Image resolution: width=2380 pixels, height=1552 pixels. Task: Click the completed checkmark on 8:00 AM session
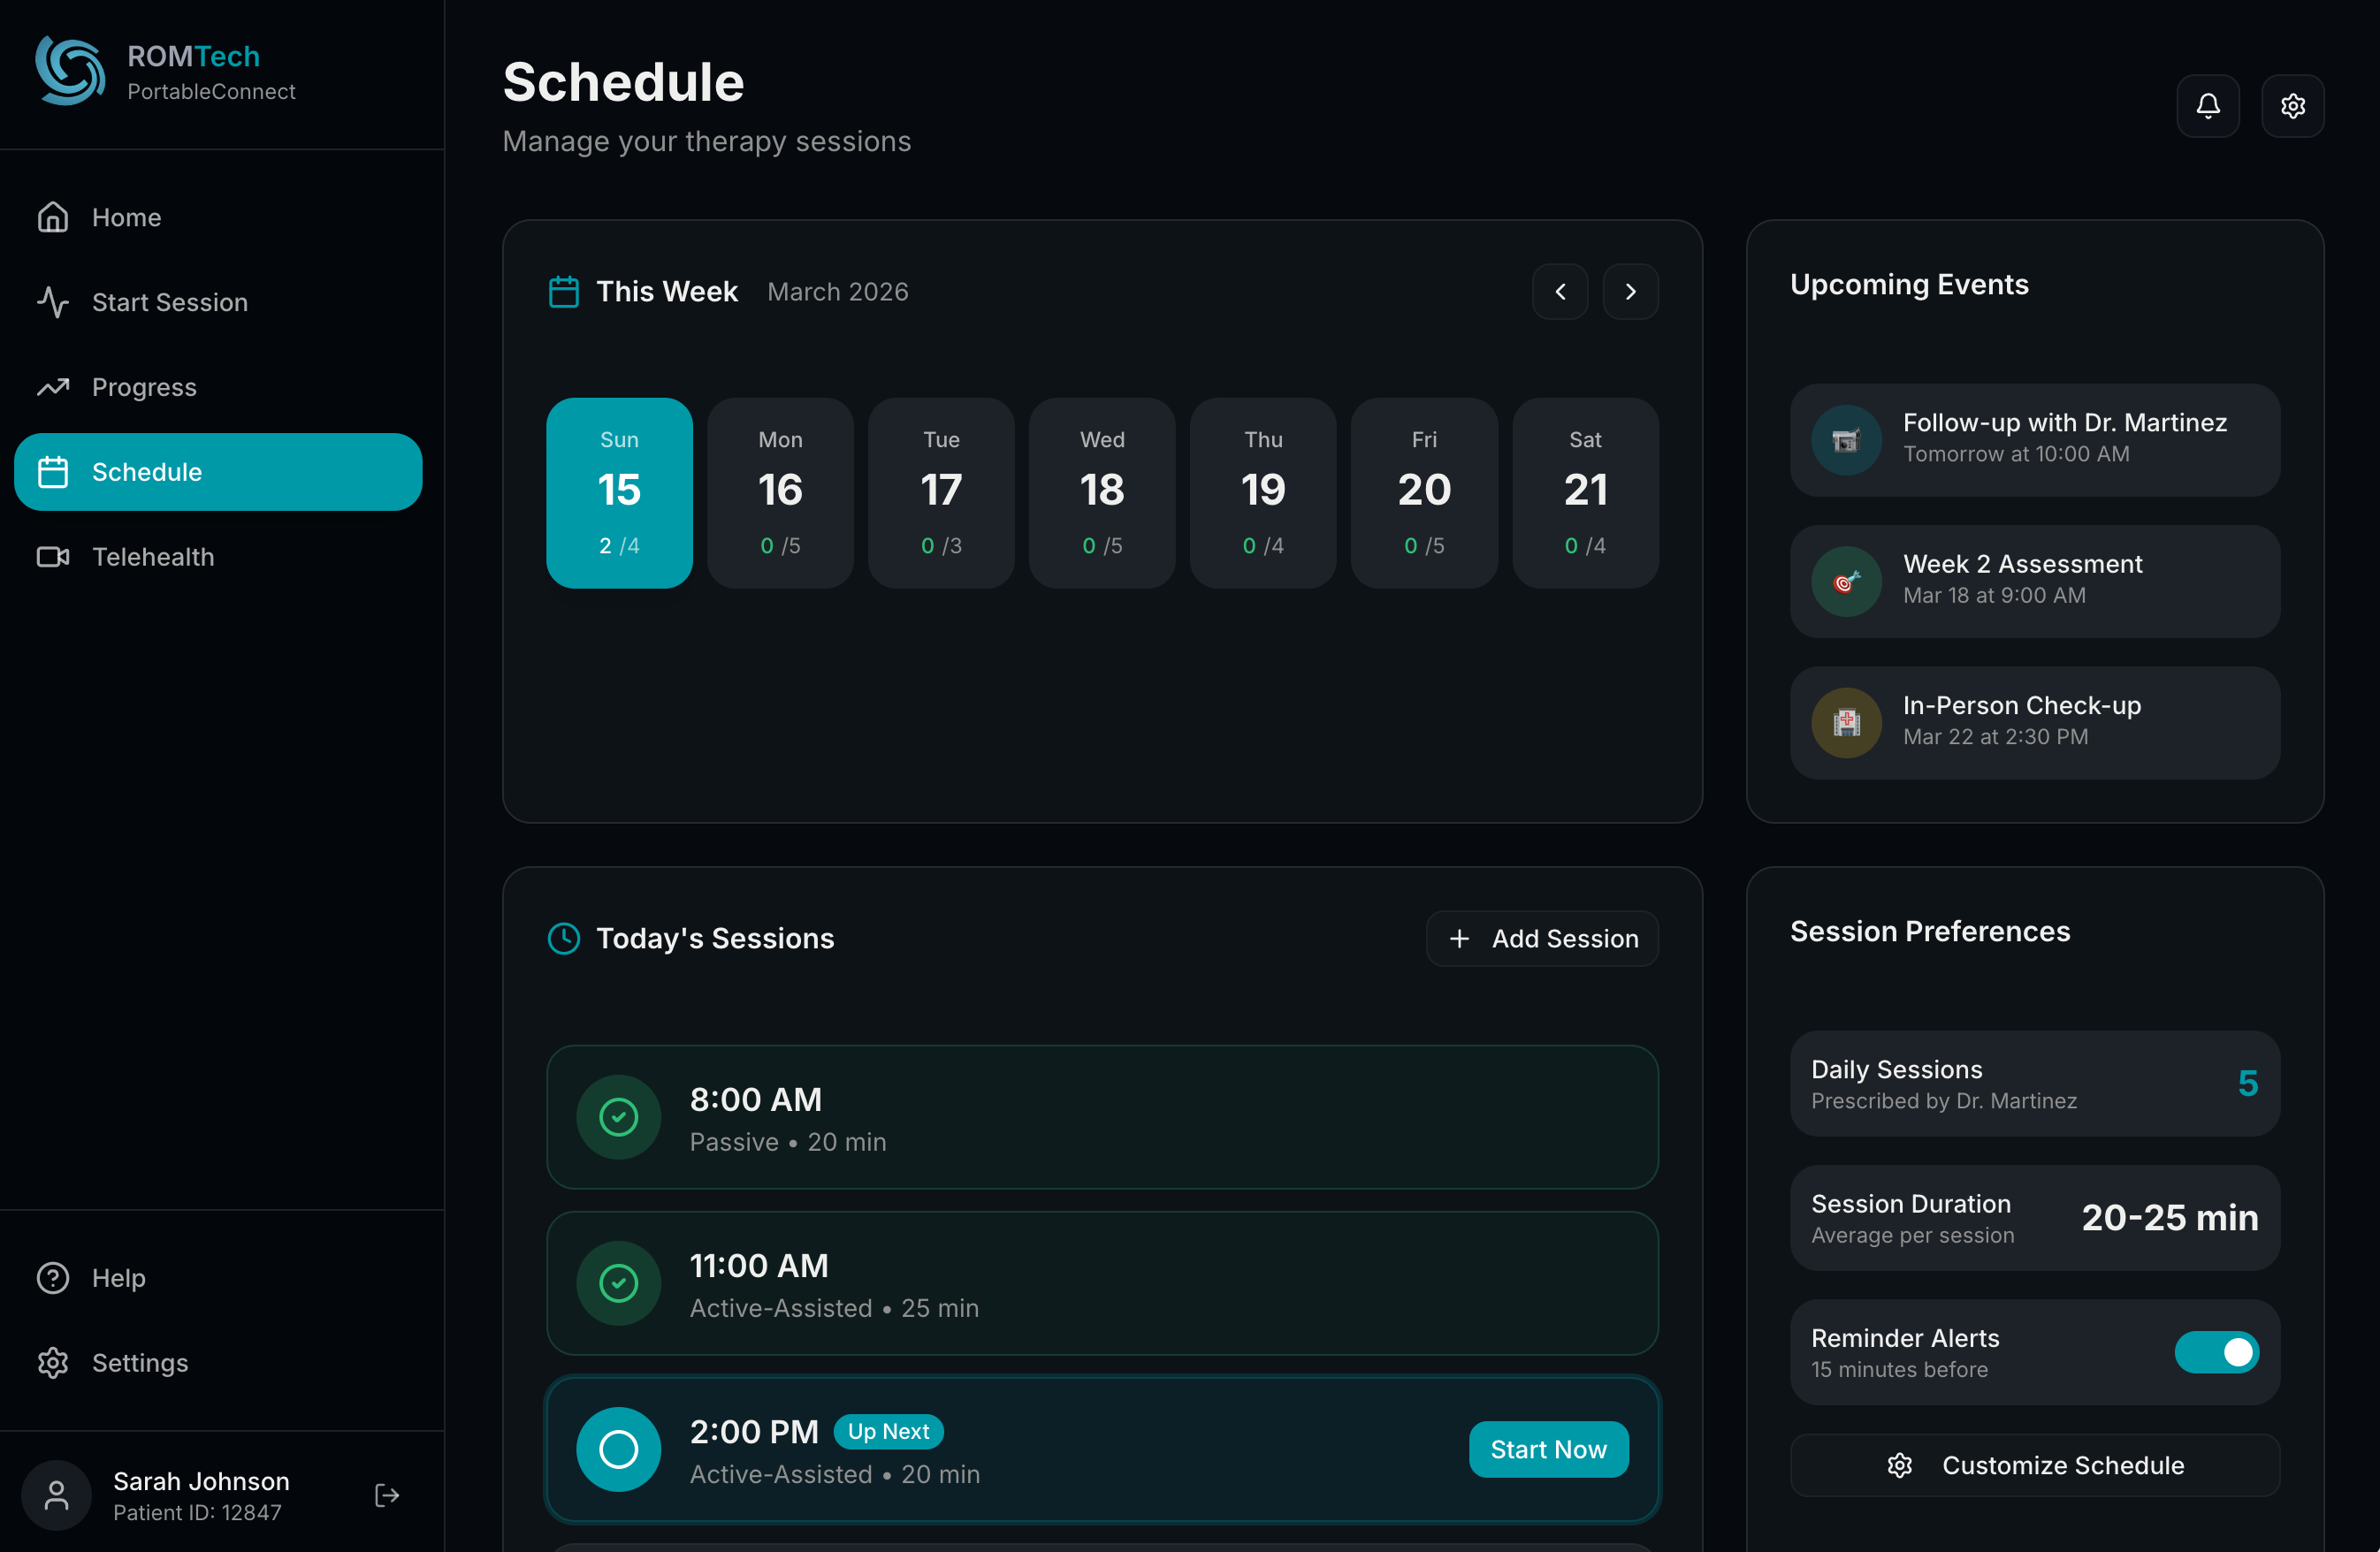click(618, 1117)
